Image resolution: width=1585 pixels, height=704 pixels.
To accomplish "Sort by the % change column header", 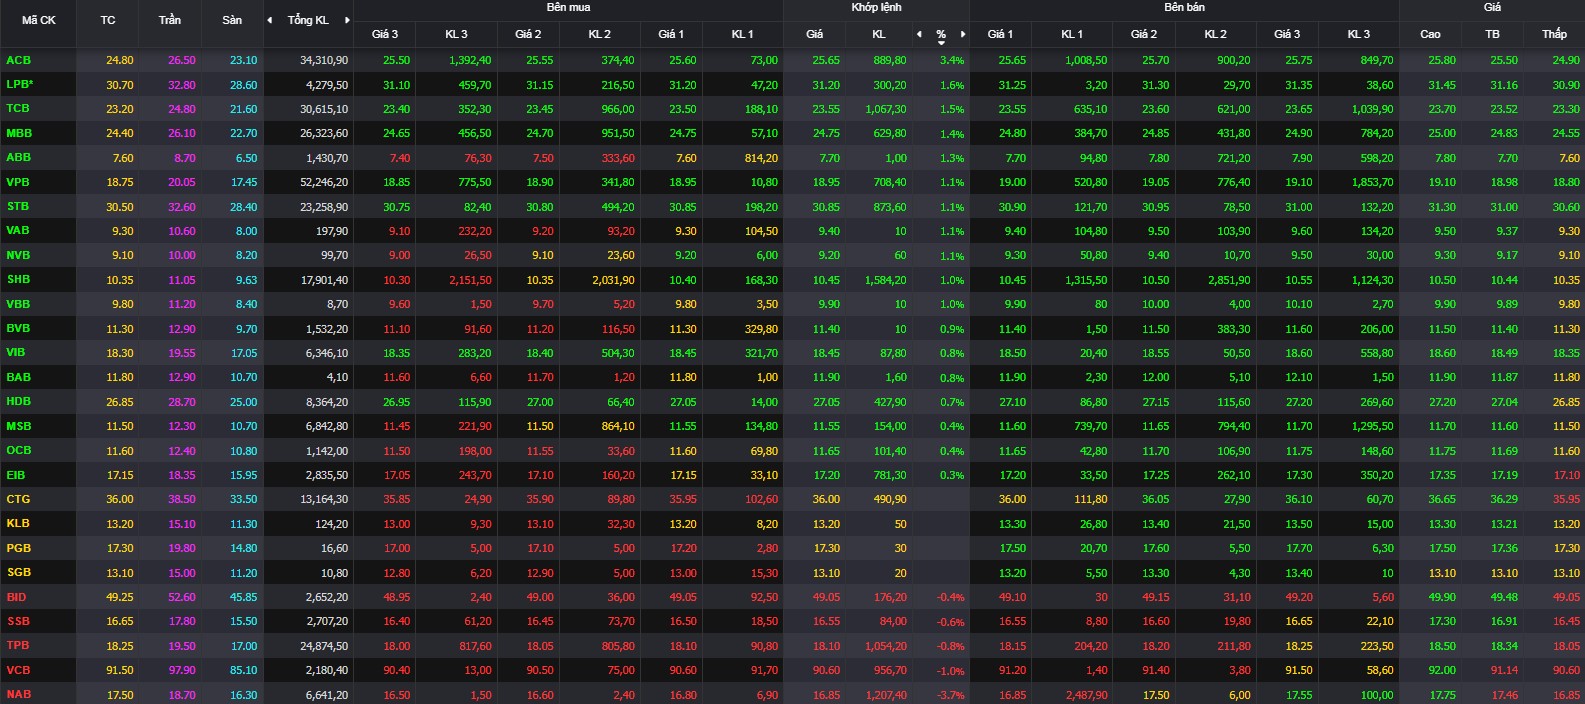I will click(x=941, y=35).
